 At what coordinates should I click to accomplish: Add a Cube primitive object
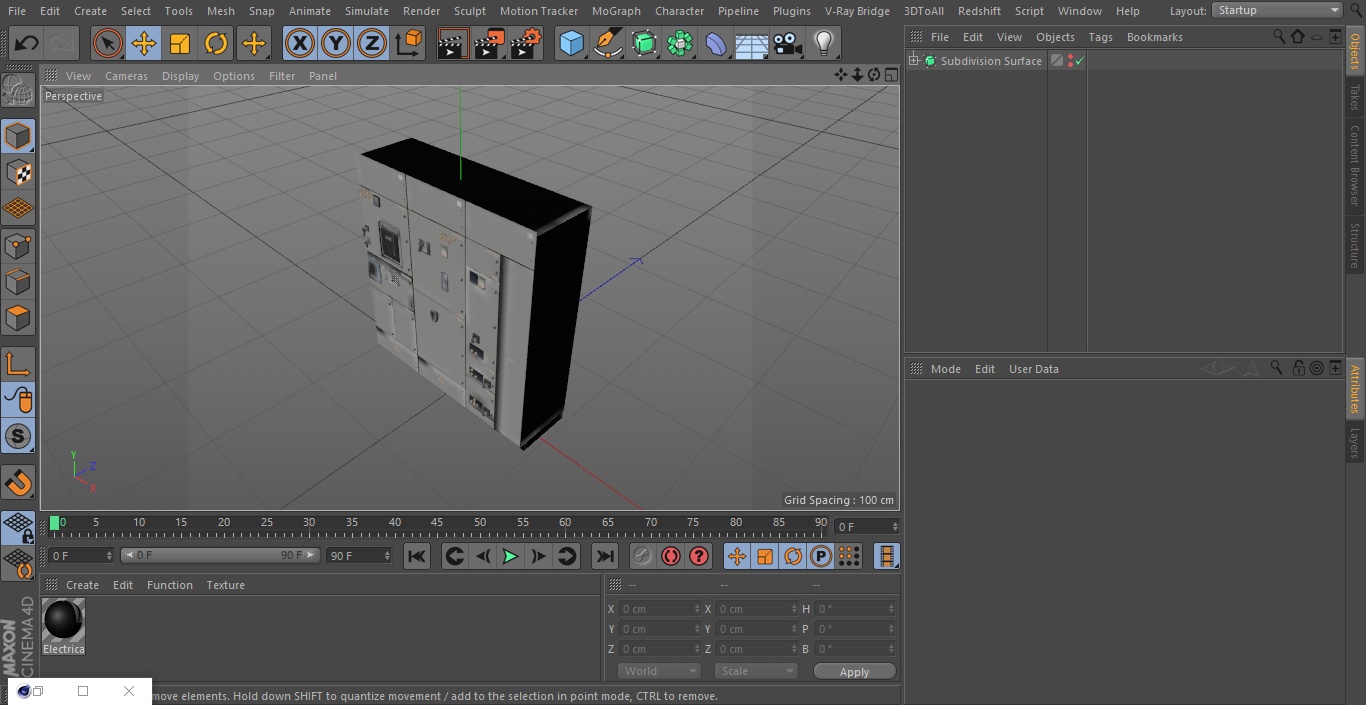[x=571, y=43]
